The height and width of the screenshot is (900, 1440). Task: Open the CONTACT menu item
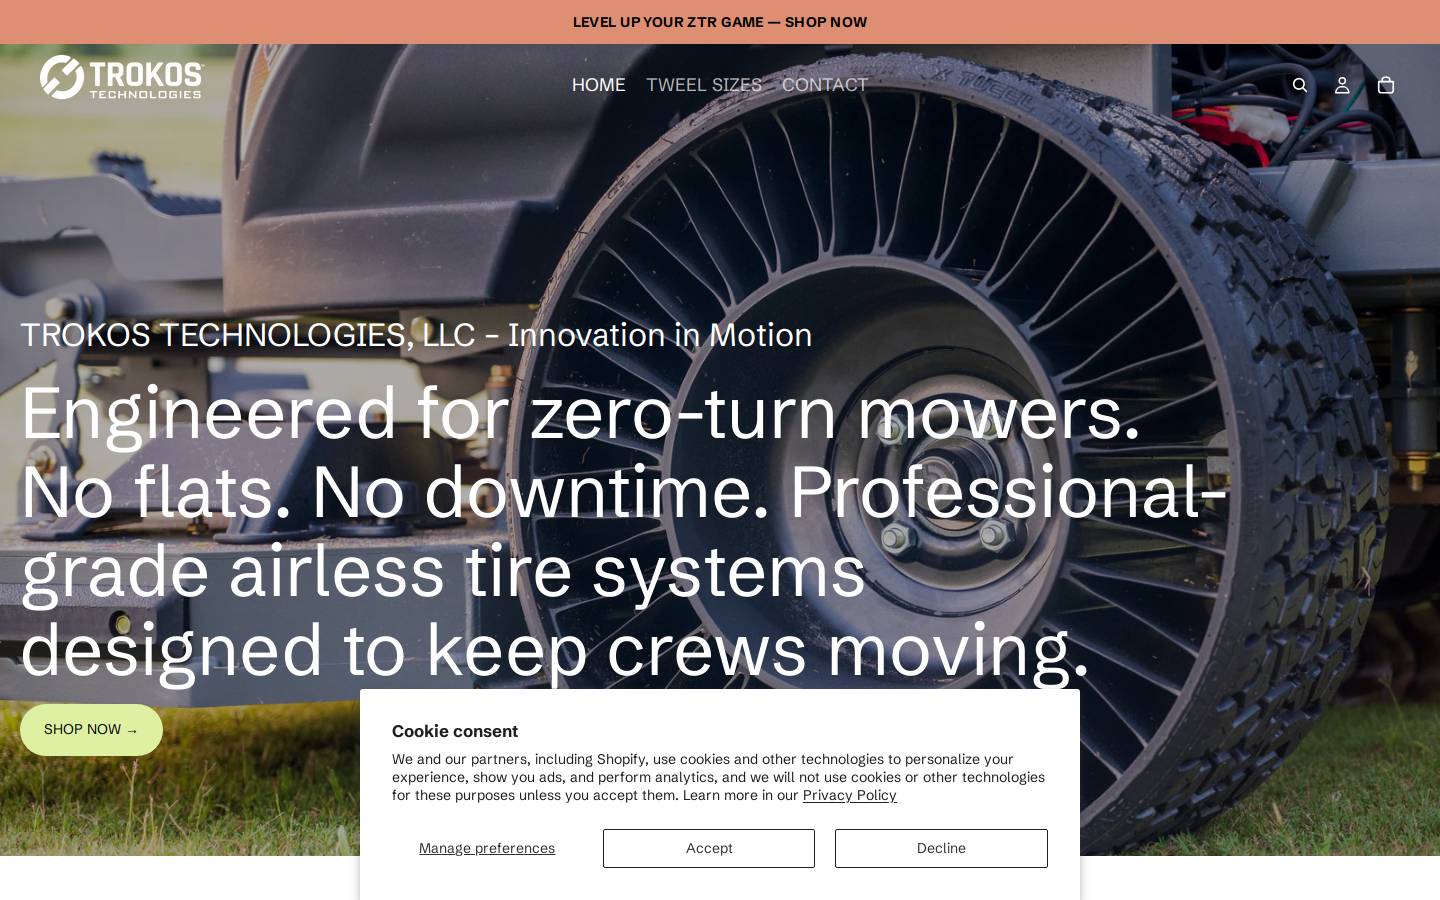825,85
